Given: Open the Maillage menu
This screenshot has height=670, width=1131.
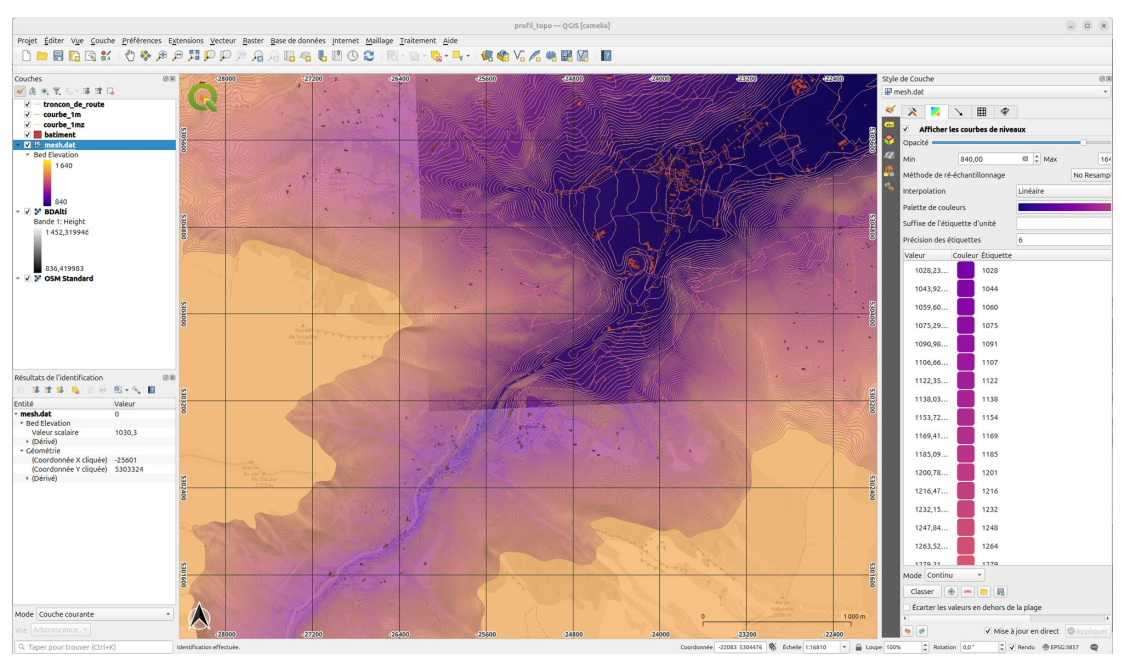Looking at the screenshot, I should pyautogui.click(x=379, y=41).
